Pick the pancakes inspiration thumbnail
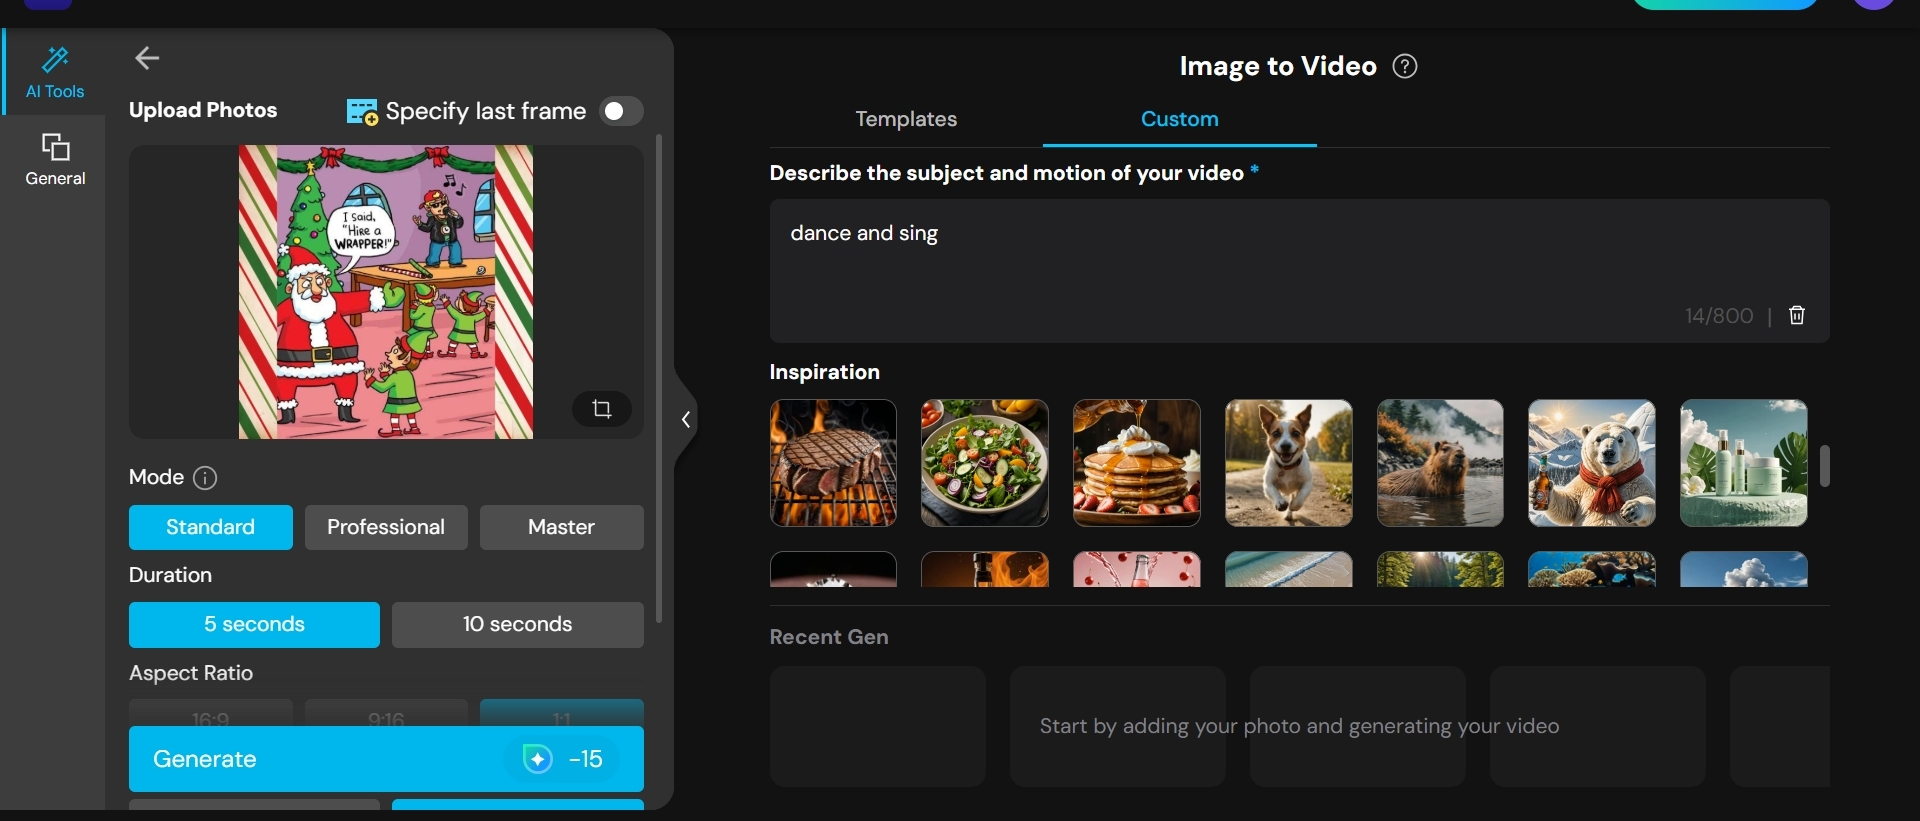This screenshot has width=1920, height=821. [x=1137, y=463]
